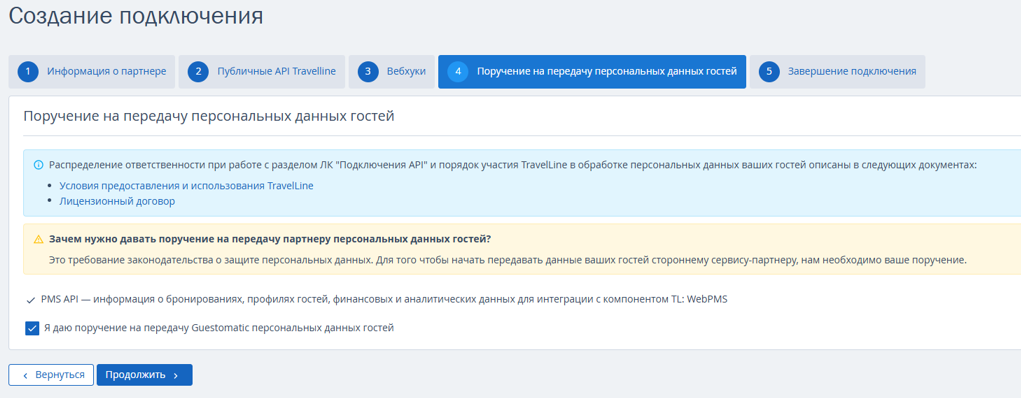The image size is (1021, 398).
Task: Open 'Завершение подключения' step tab
Action: (x=837, y=72)
